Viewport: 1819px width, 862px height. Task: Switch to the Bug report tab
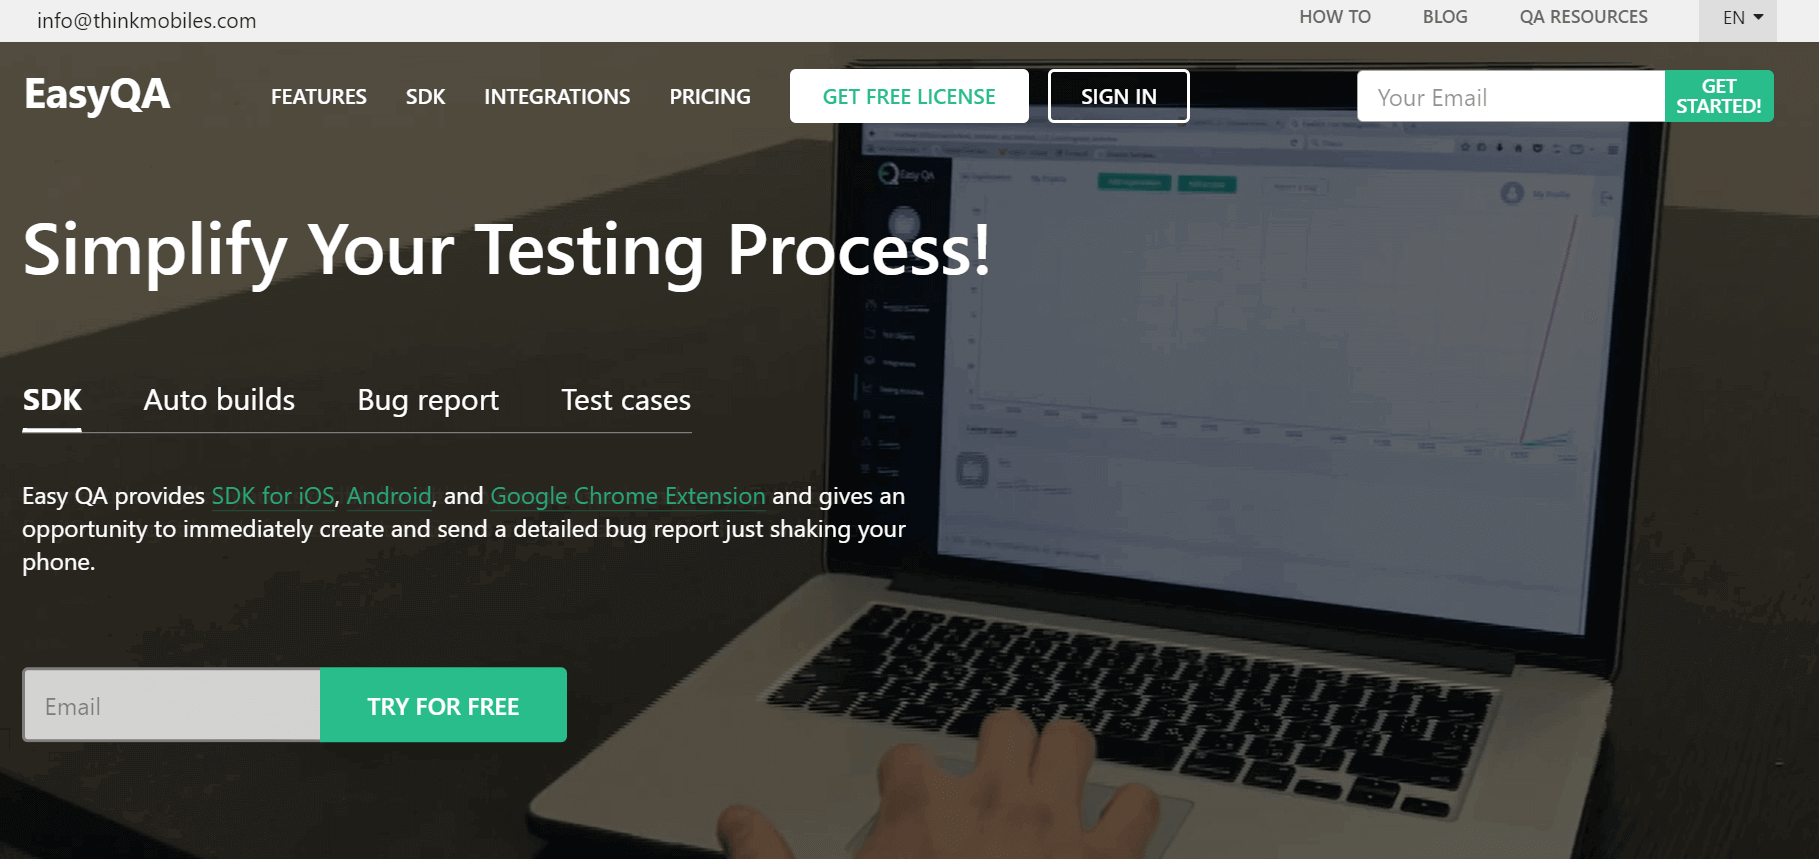click(428, 400)
